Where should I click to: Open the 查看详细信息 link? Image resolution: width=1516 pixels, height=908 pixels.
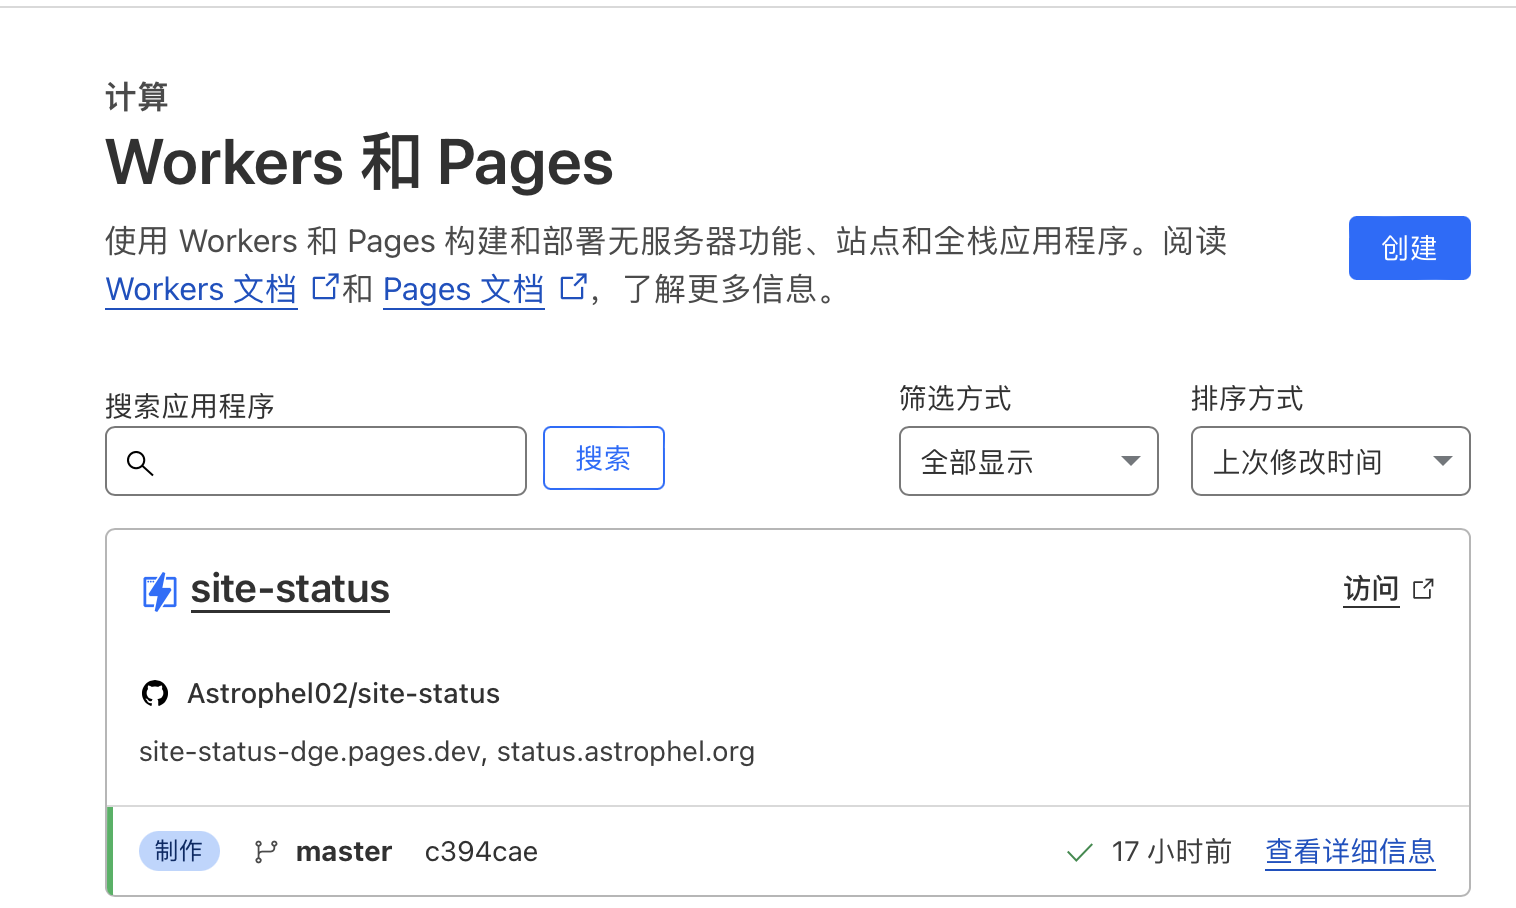(1350, 852)
